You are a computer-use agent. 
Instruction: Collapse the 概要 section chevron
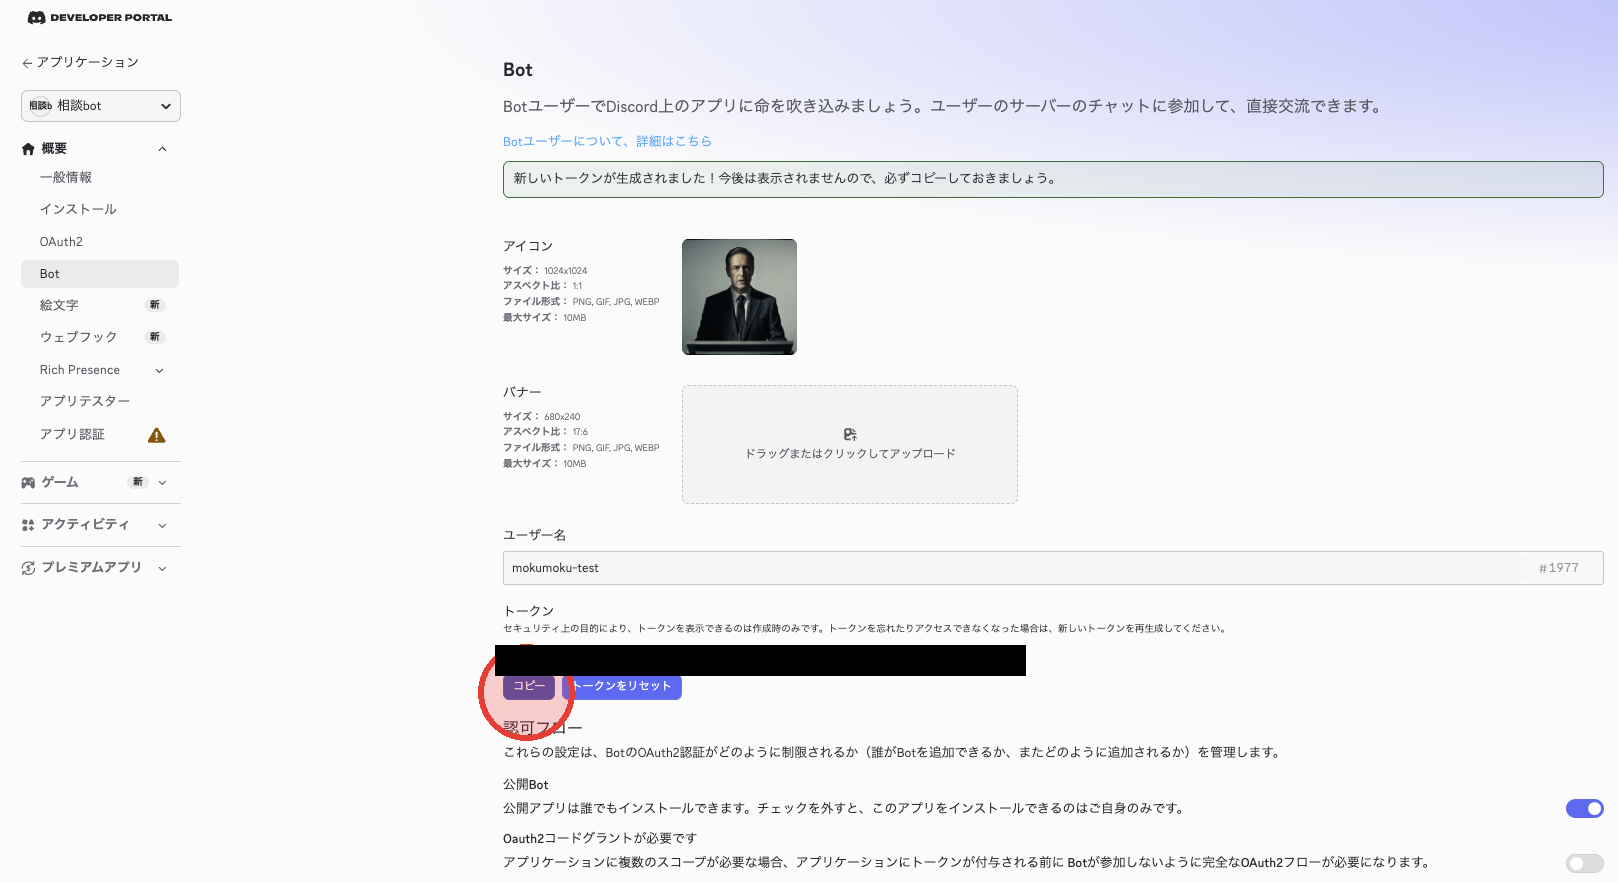162,149
